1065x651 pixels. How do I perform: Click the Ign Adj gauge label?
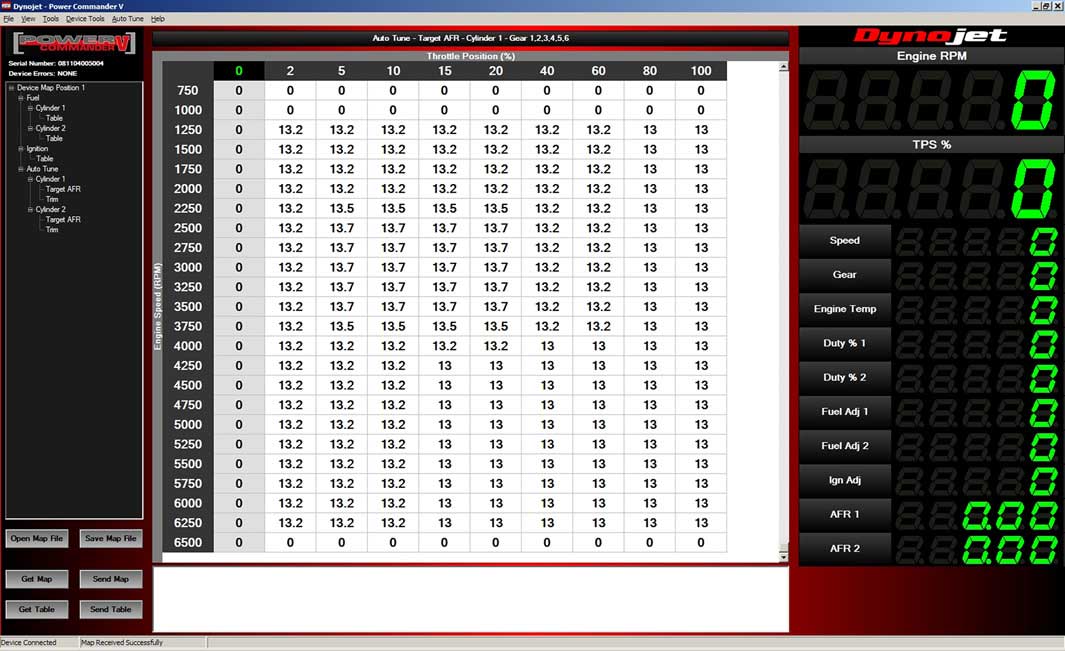(845, 480)
